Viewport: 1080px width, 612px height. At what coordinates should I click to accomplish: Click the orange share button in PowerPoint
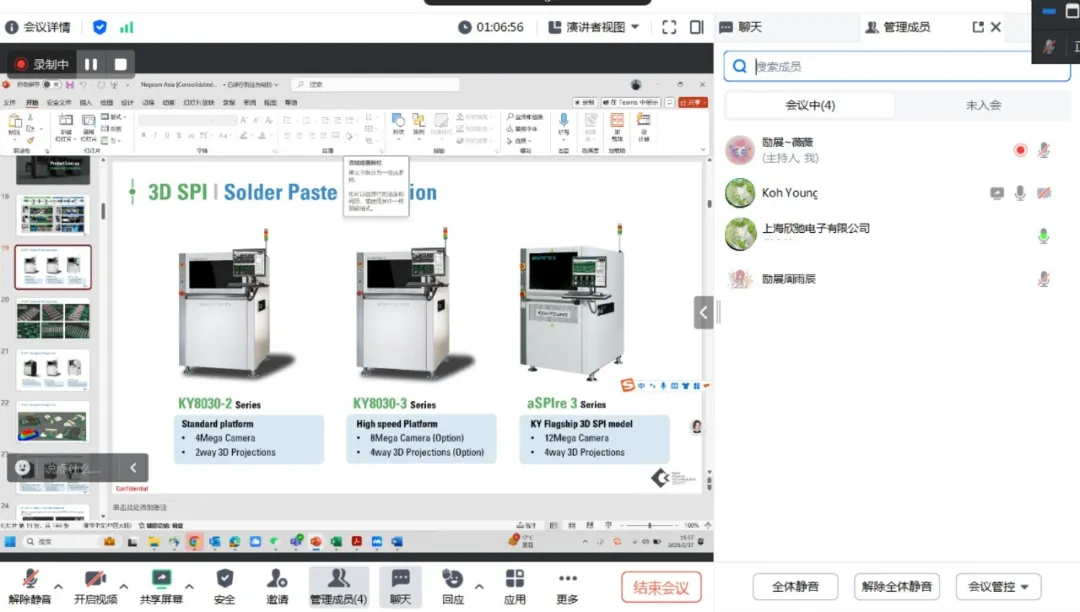692,102
